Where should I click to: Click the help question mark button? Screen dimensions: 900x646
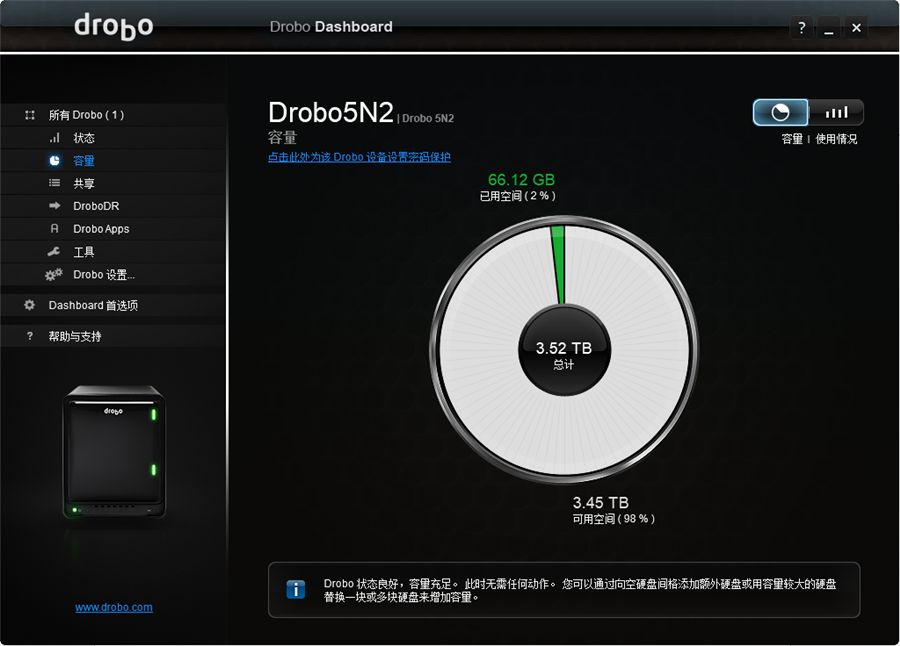[x=801, y=28]
